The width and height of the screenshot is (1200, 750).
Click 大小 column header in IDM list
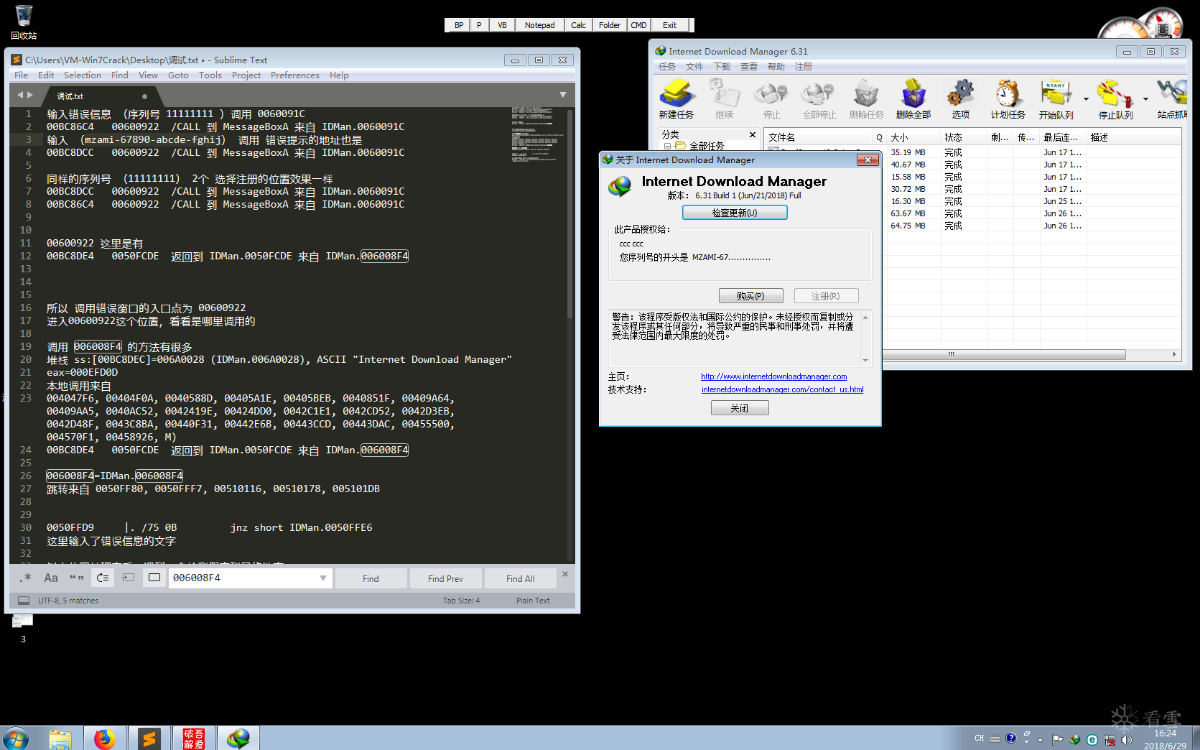point(914,137)
